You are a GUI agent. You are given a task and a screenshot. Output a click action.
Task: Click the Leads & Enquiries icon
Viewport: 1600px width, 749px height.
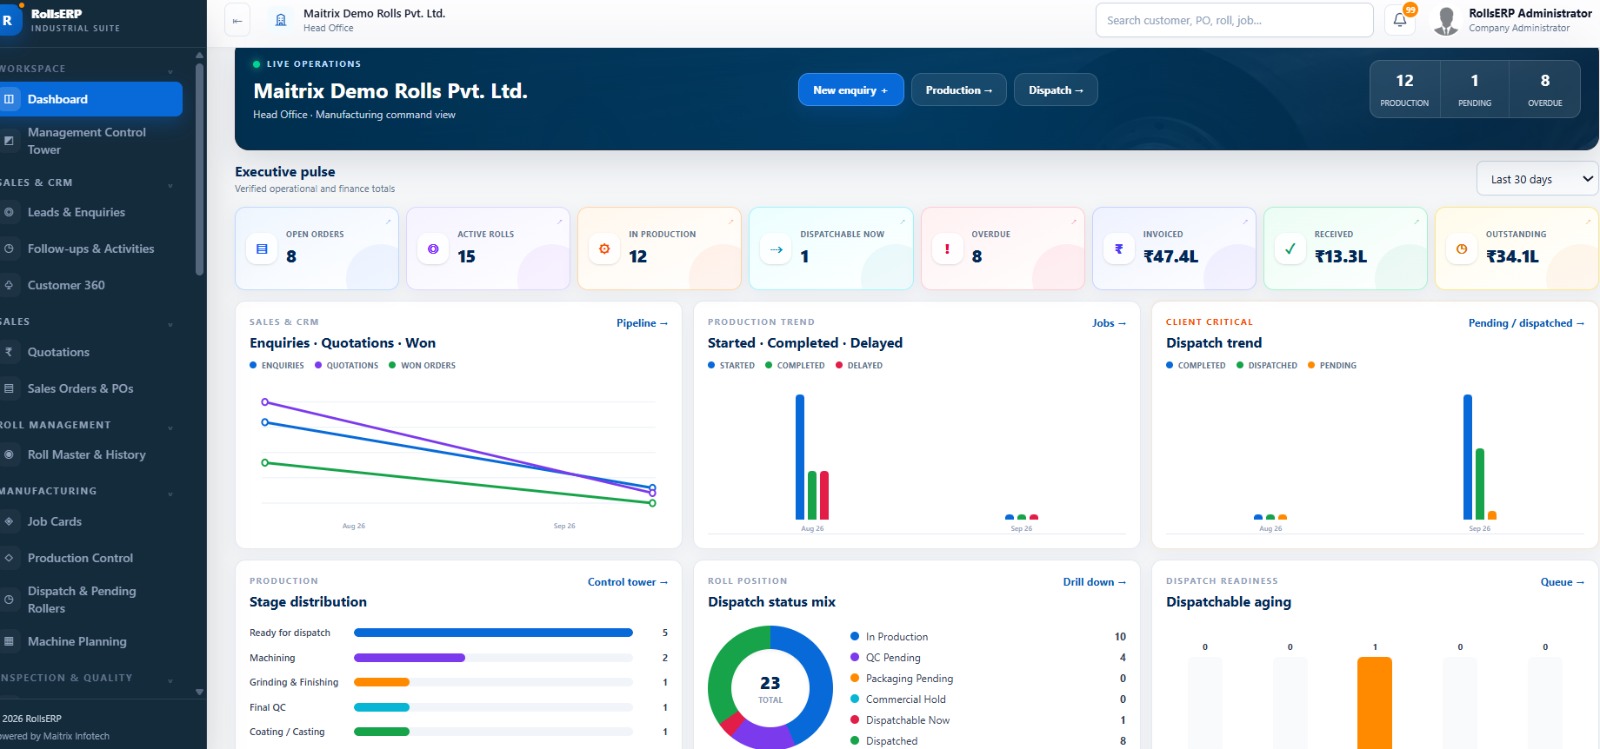coord(8,212)
